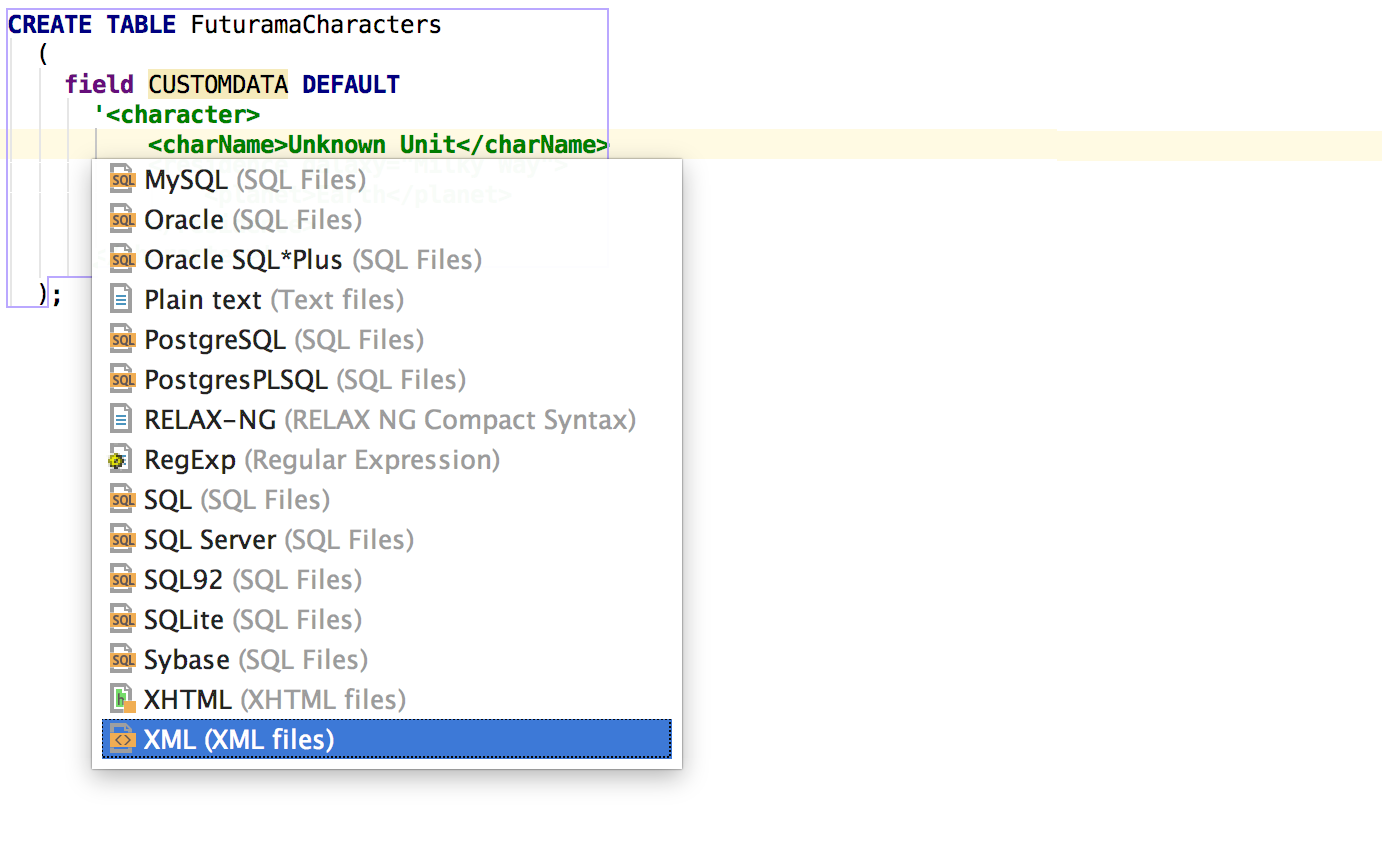This screenshot has width=1382, height=860.
Task: Click the CREATE keyword in the code
Action: [50, 25]
